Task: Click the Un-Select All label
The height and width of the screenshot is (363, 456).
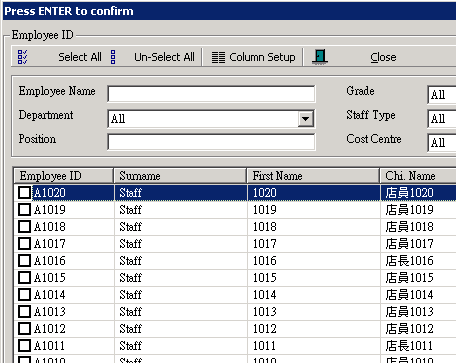Action: click(164, 57)
